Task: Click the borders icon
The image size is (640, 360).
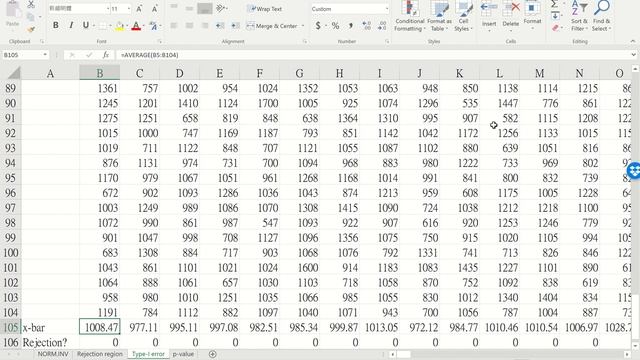Action: click(x=102, y=26)
